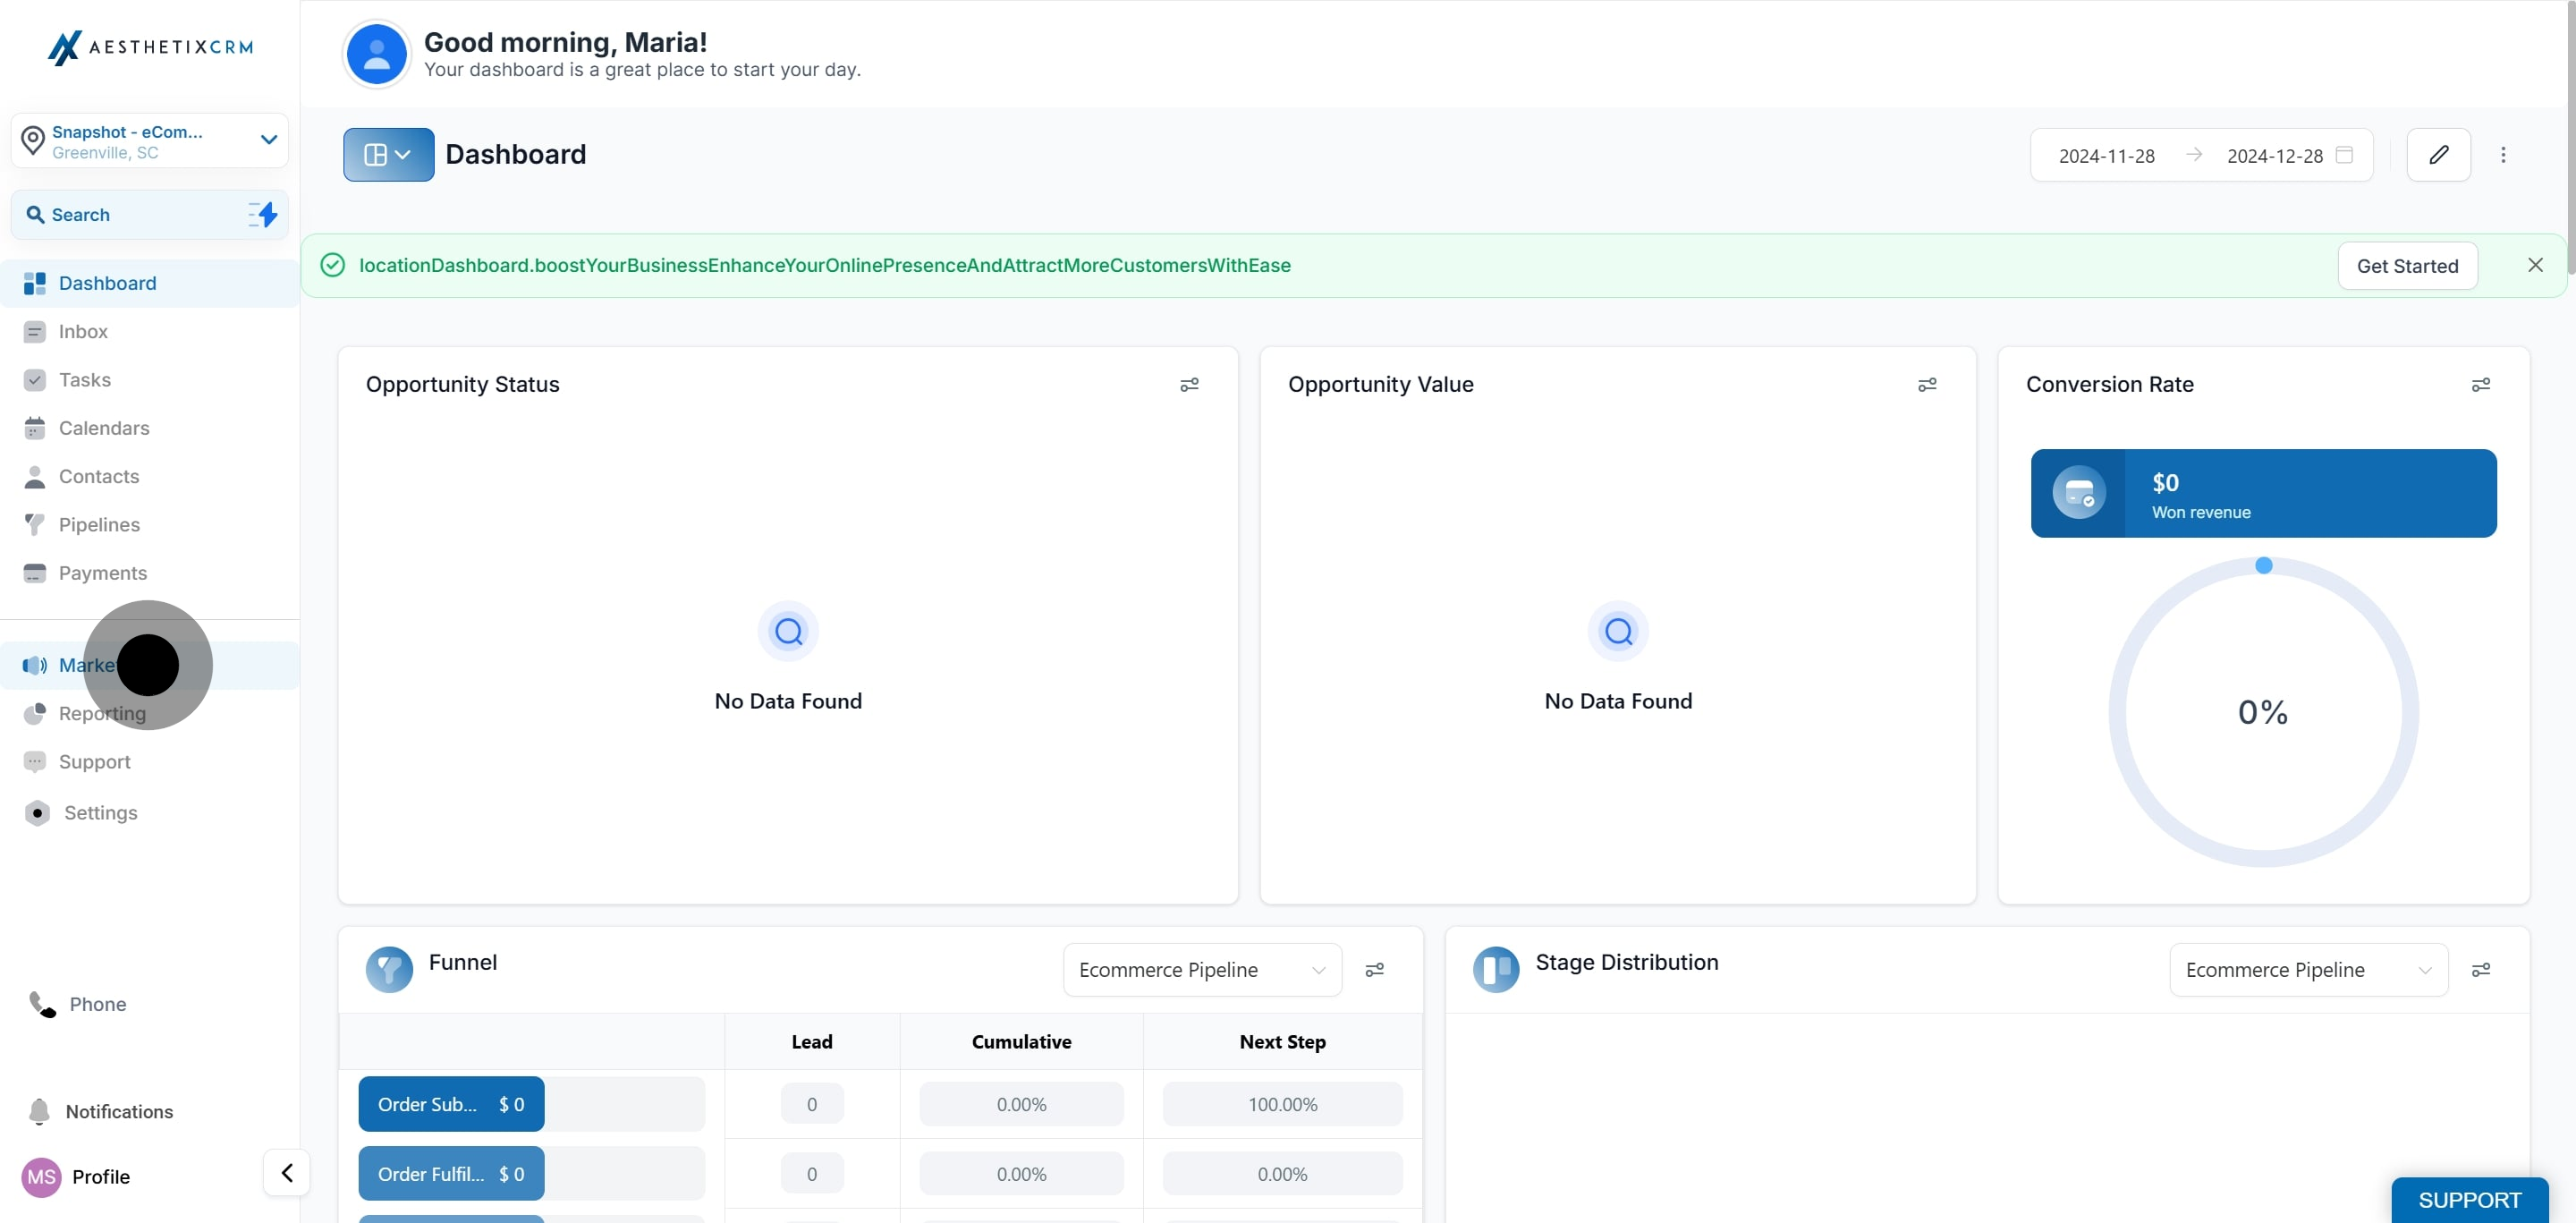Open Conversion Rate filter settings icon

point(2481,385)
